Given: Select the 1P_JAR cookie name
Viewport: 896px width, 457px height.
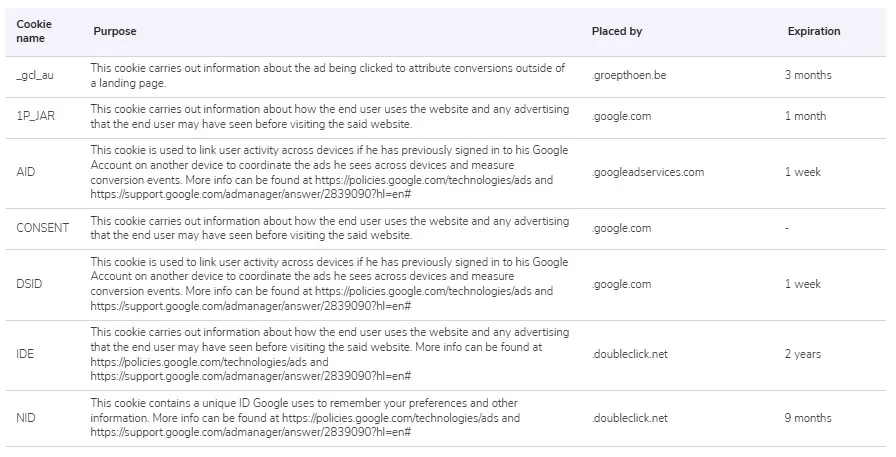Looking at the screenshot, I should [x=35, y=116].
